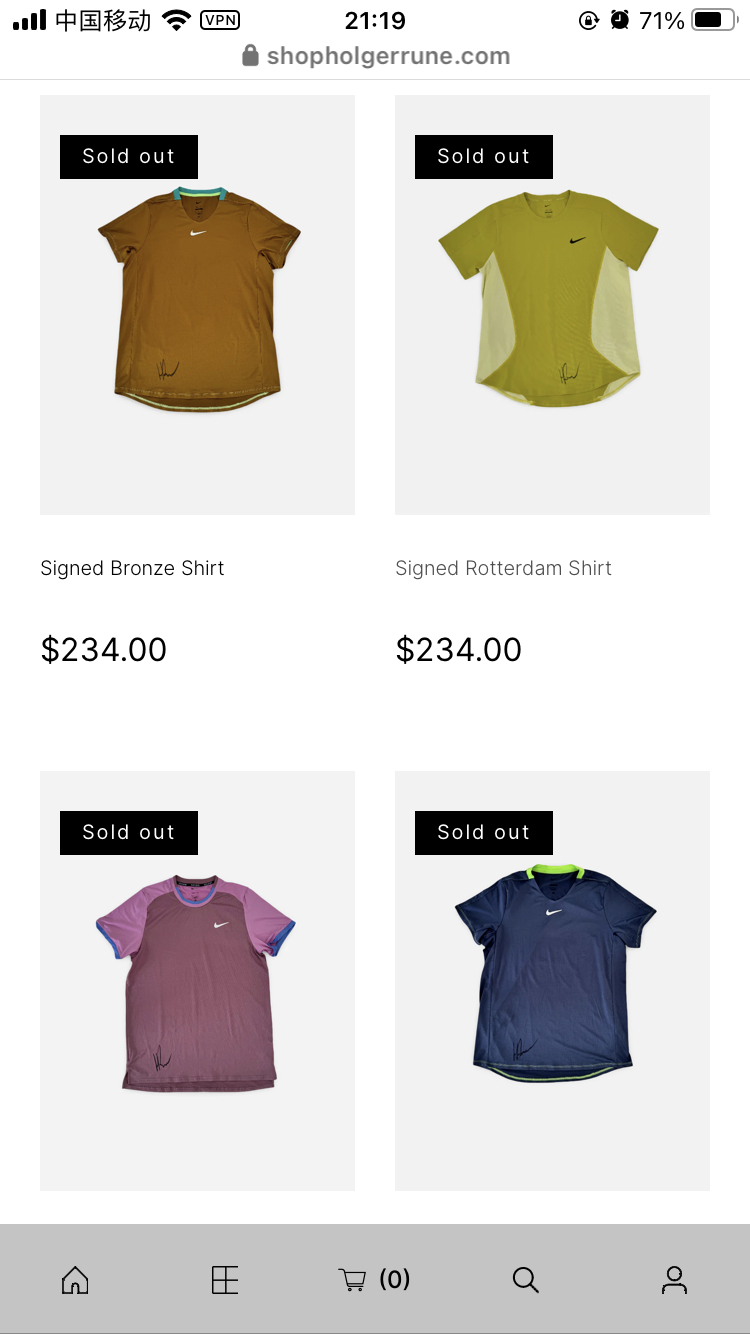
Task: Tap the cart item count (0)
Action: click(395, 1279)
